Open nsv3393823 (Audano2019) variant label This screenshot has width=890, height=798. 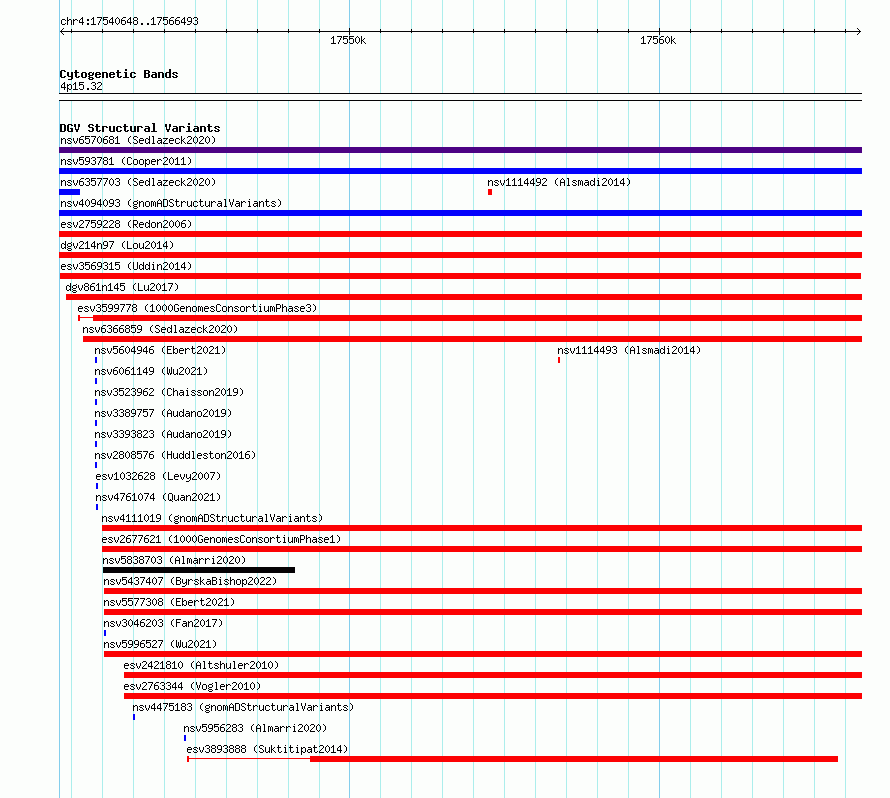click(x=163, y=434)
